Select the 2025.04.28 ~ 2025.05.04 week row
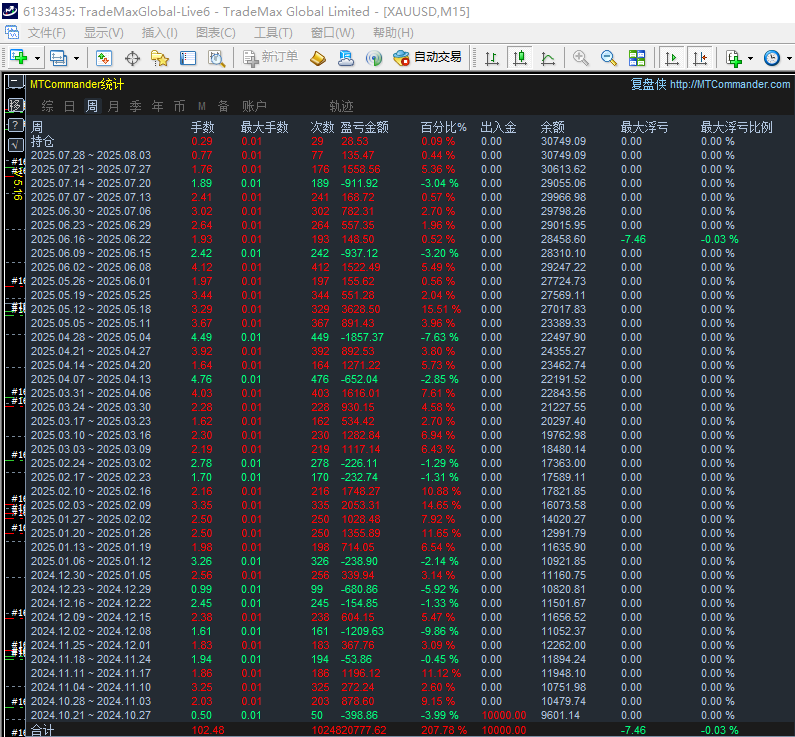795x737 pixels. point(90,337)
